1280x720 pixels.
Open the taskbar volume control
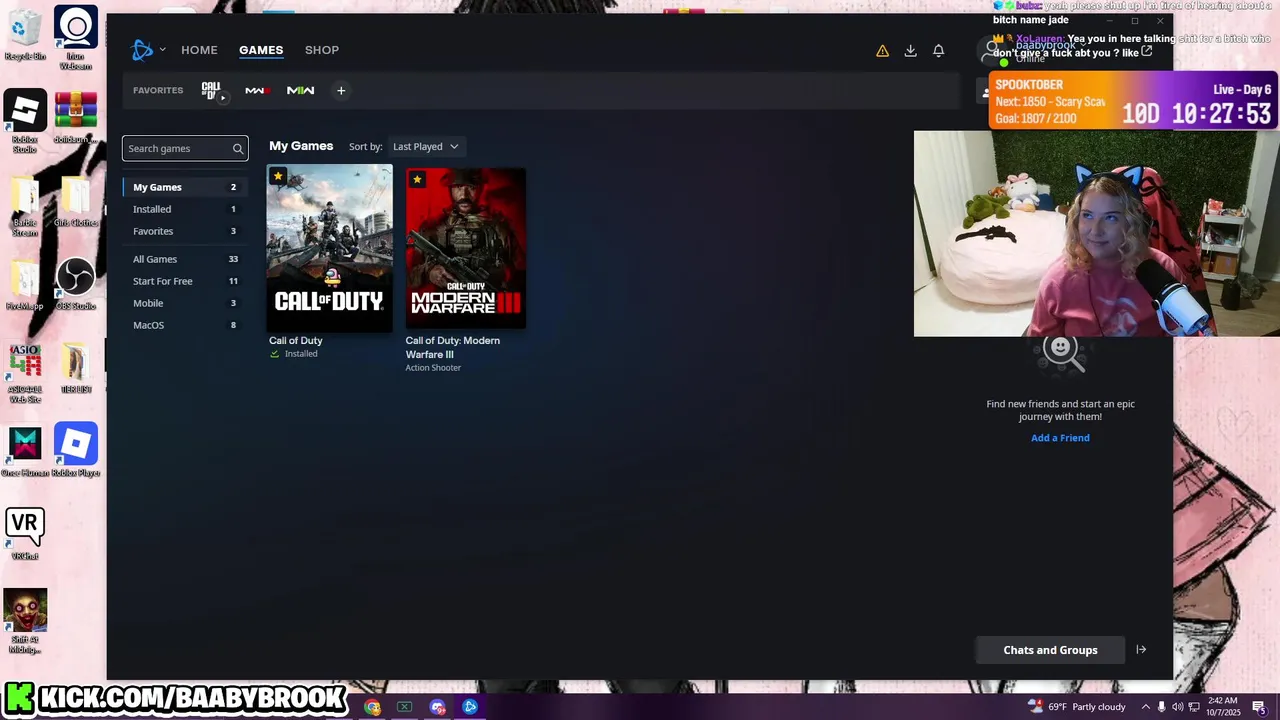coord(1177,707)
